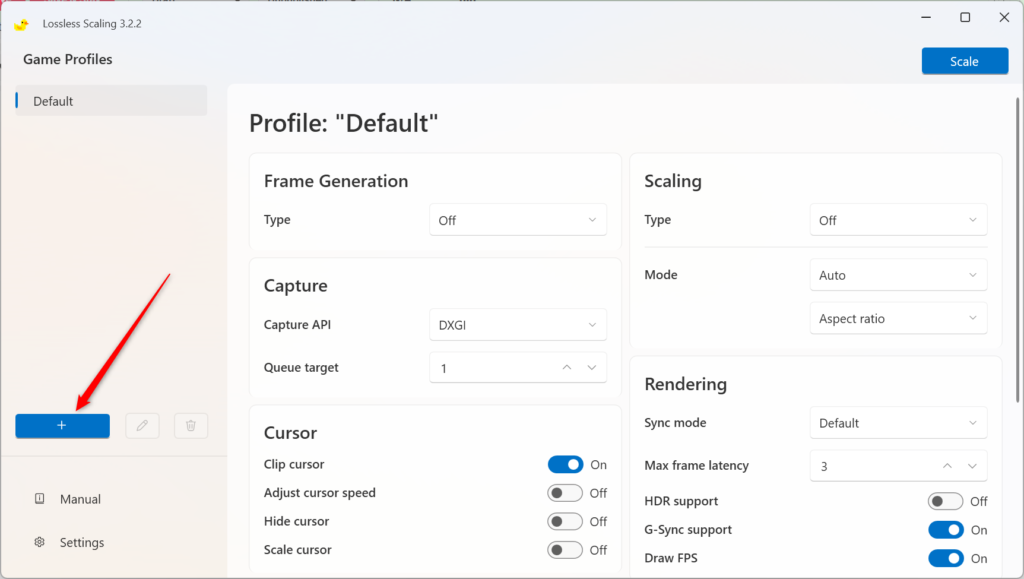Increase Max frame latency with up arrow
The image size is (1024, 579).
coord(946,465)
